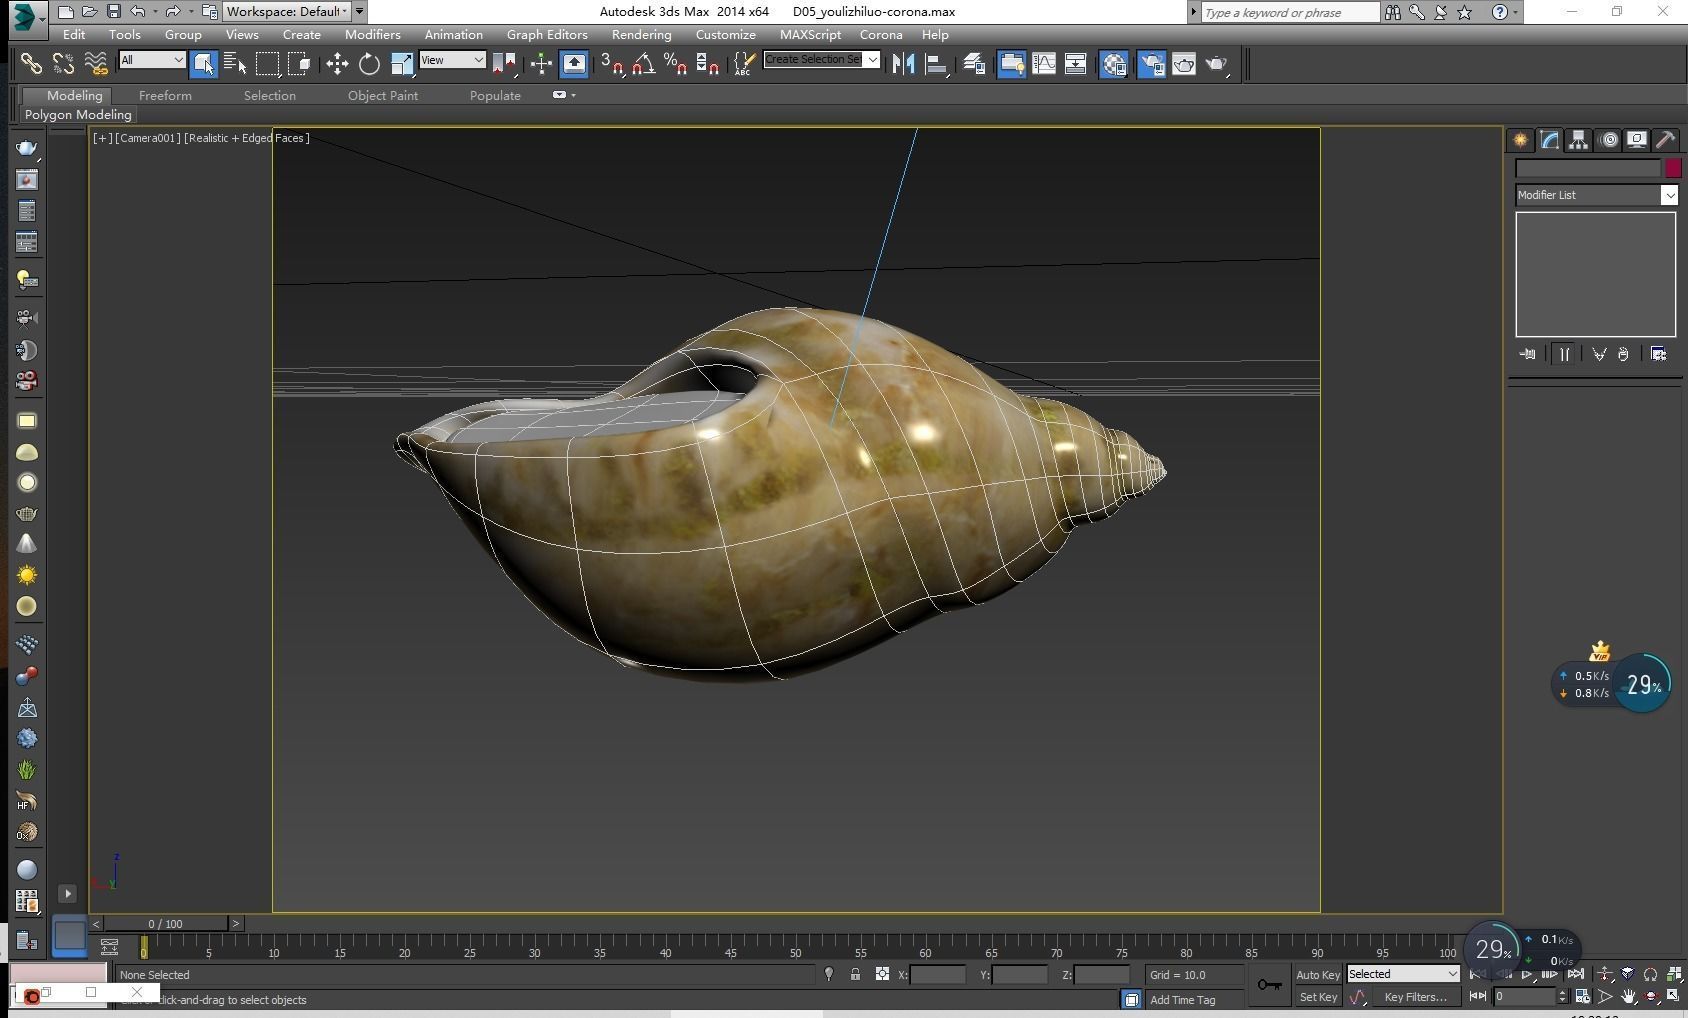
Task: Switch to the Object Paint tab
Action: 383,95
